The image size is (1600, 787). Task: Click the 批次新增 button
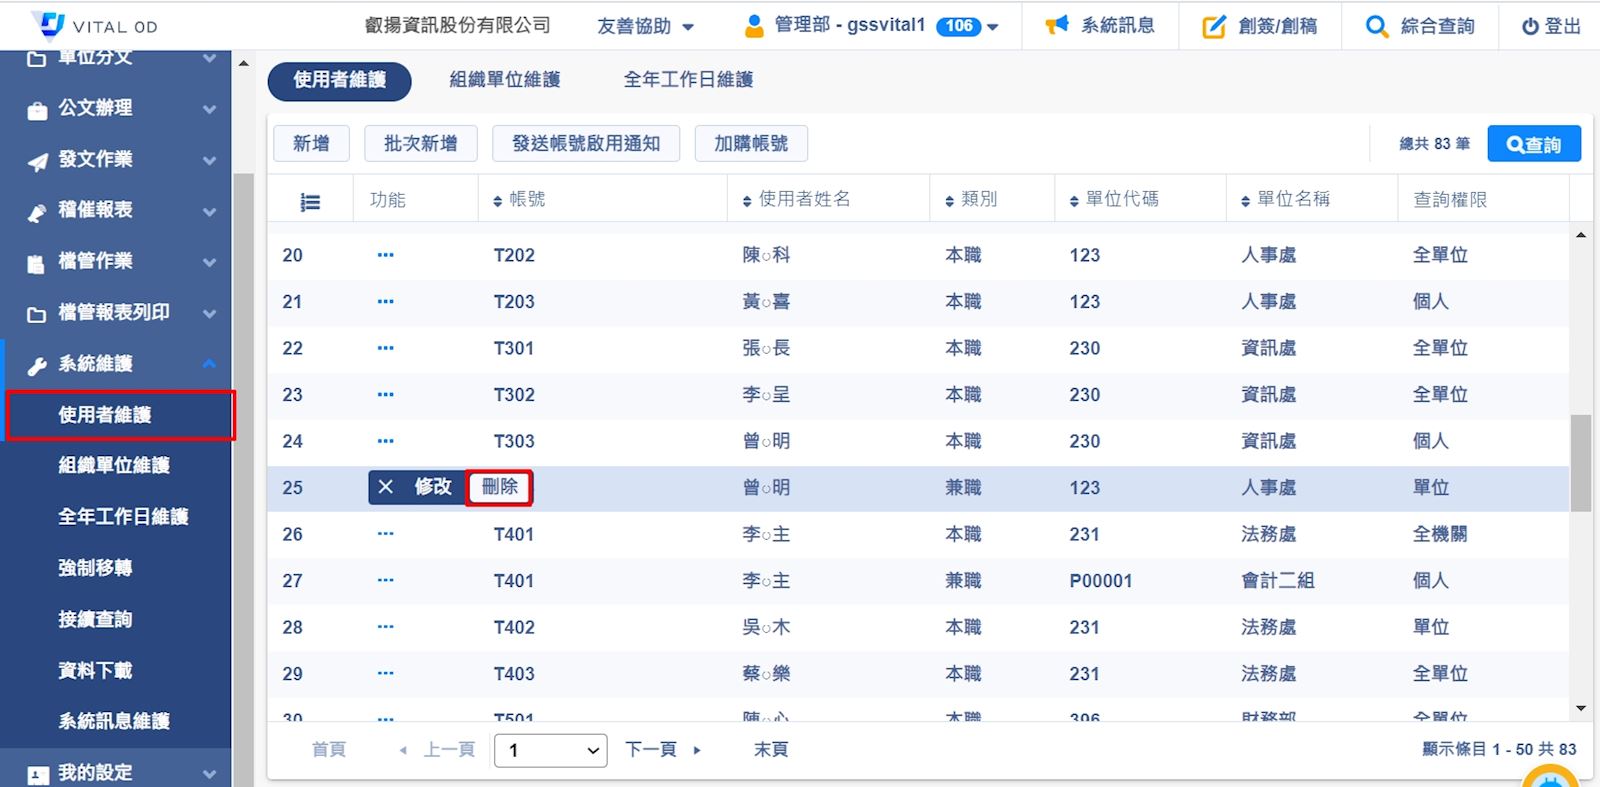420,144
